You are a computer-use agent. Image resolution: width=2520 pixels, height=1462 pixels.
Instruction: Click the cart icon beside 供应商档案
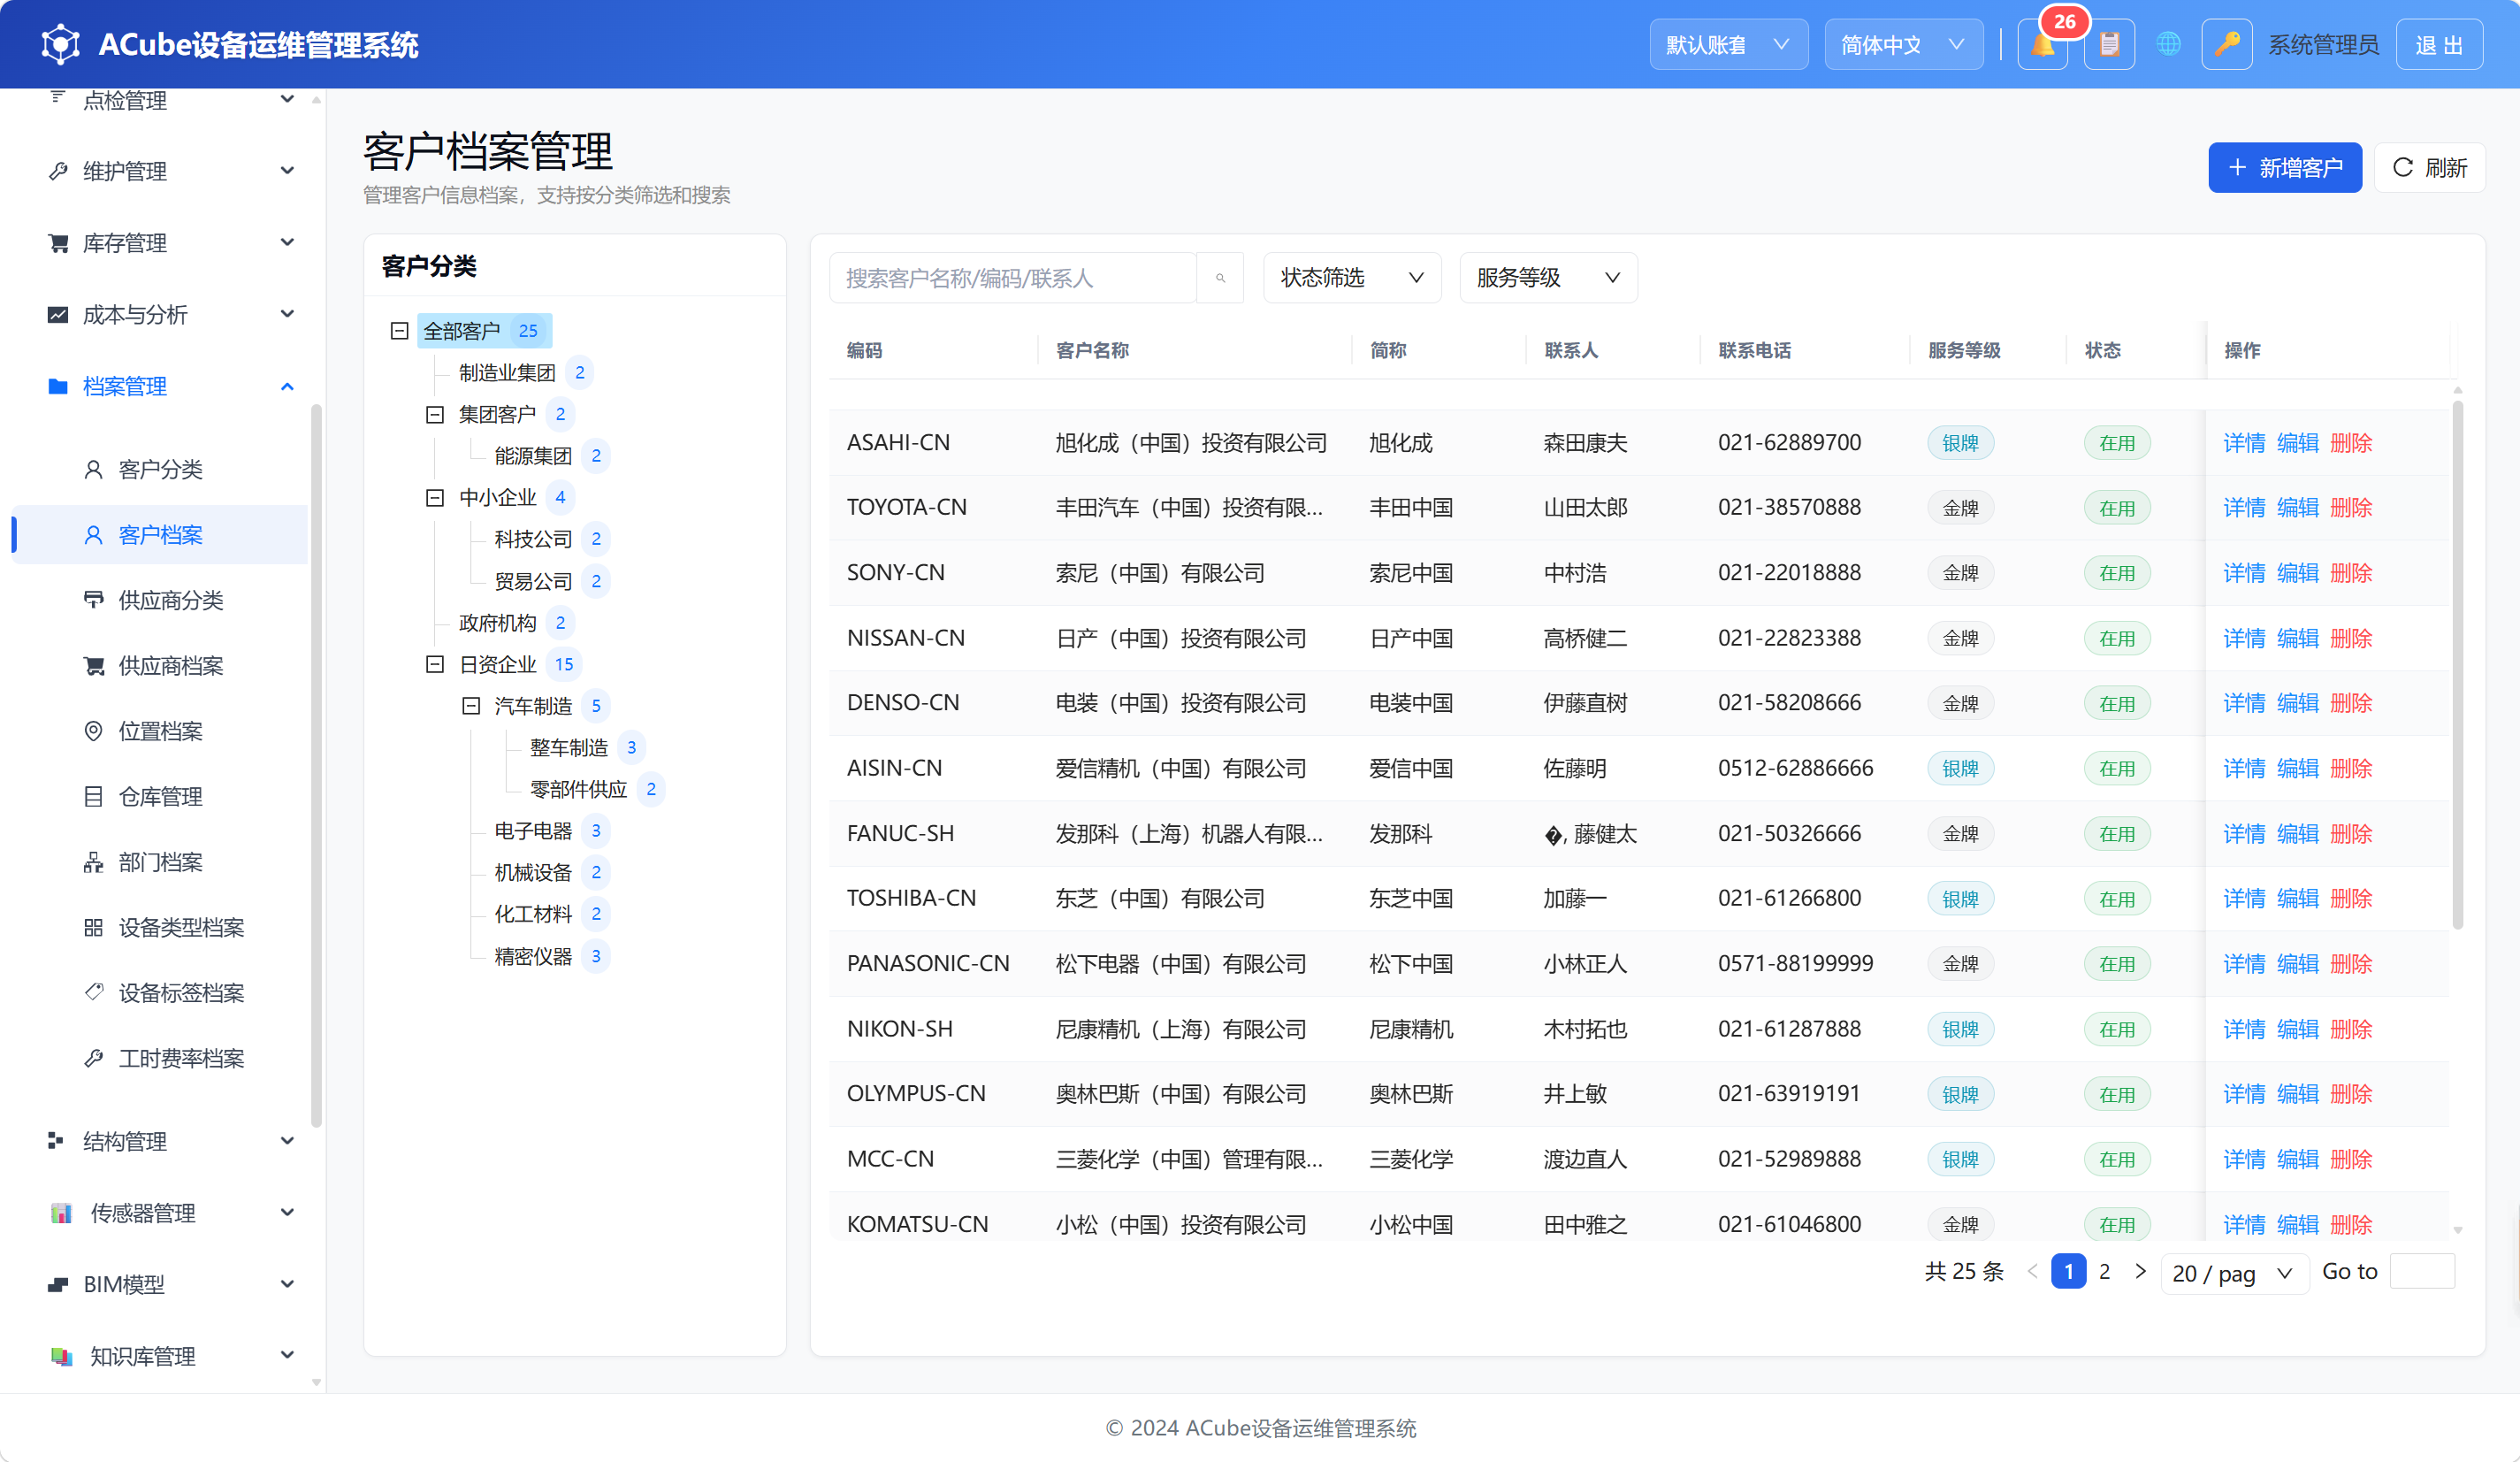(93, 666)
